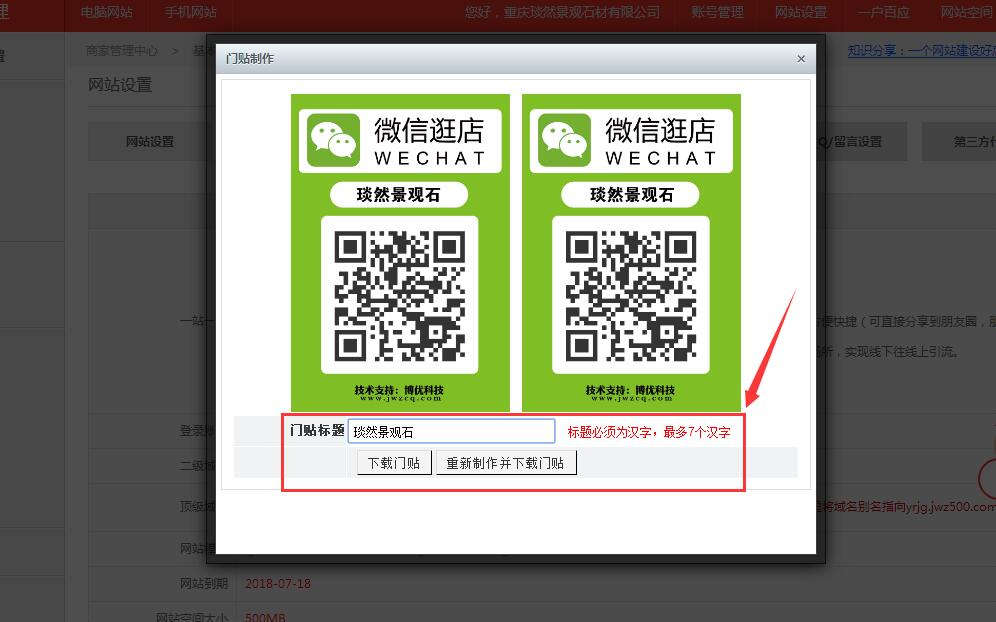Close the 门贴制作 dialog
The height and width of the screenshot is (622, 996).
point(801,58)
